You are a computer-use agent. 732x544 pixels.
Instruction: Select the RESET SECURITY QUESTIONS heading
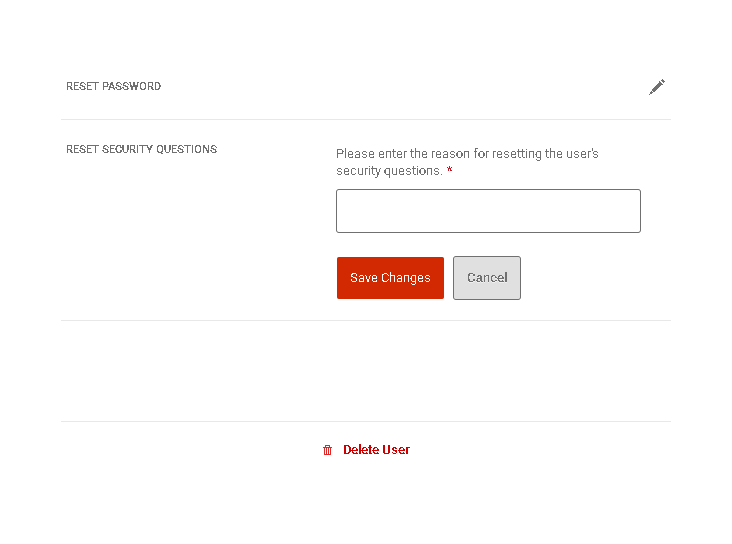[x=141, y=149]
